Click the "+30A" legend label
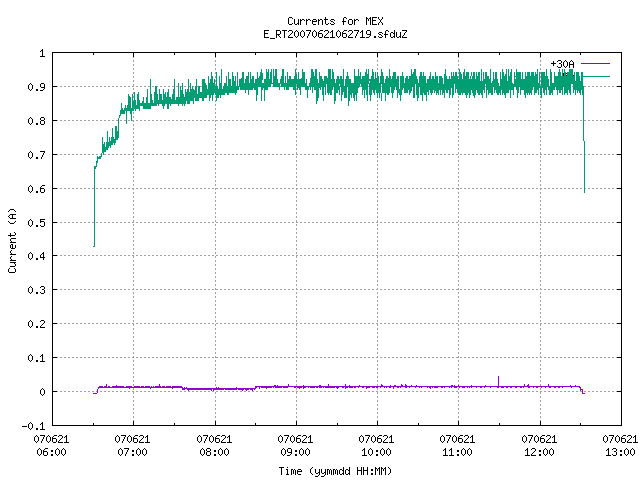 pyautogui.click(x=562, y=64)
